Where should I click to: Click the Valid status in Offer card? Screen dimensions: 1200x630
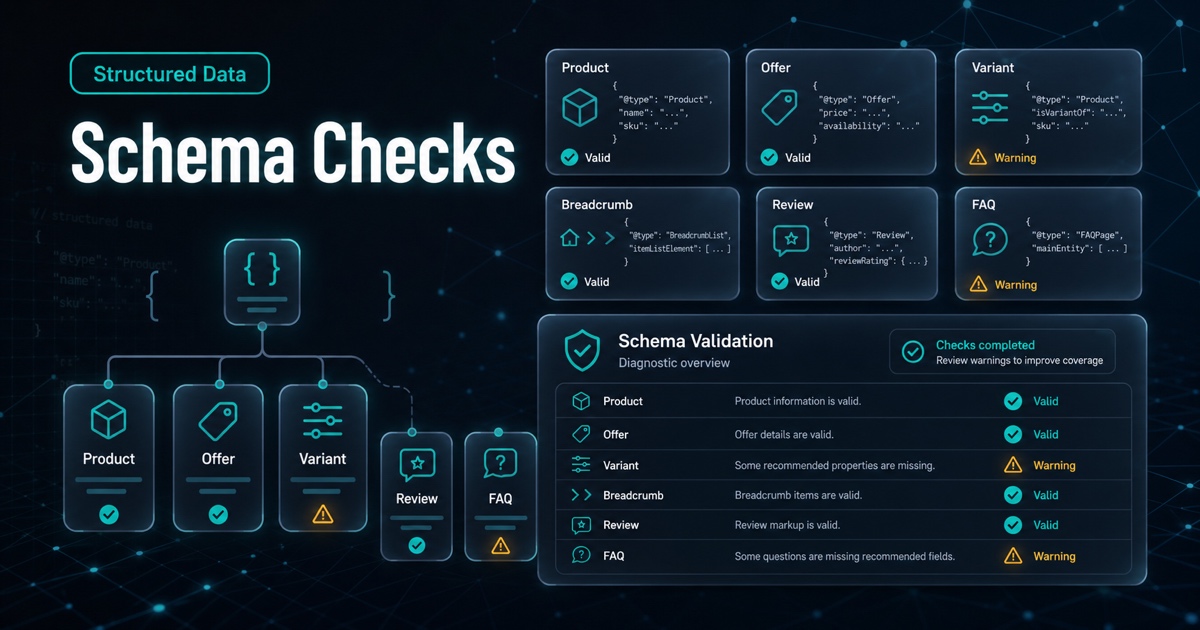coord(786,157)
